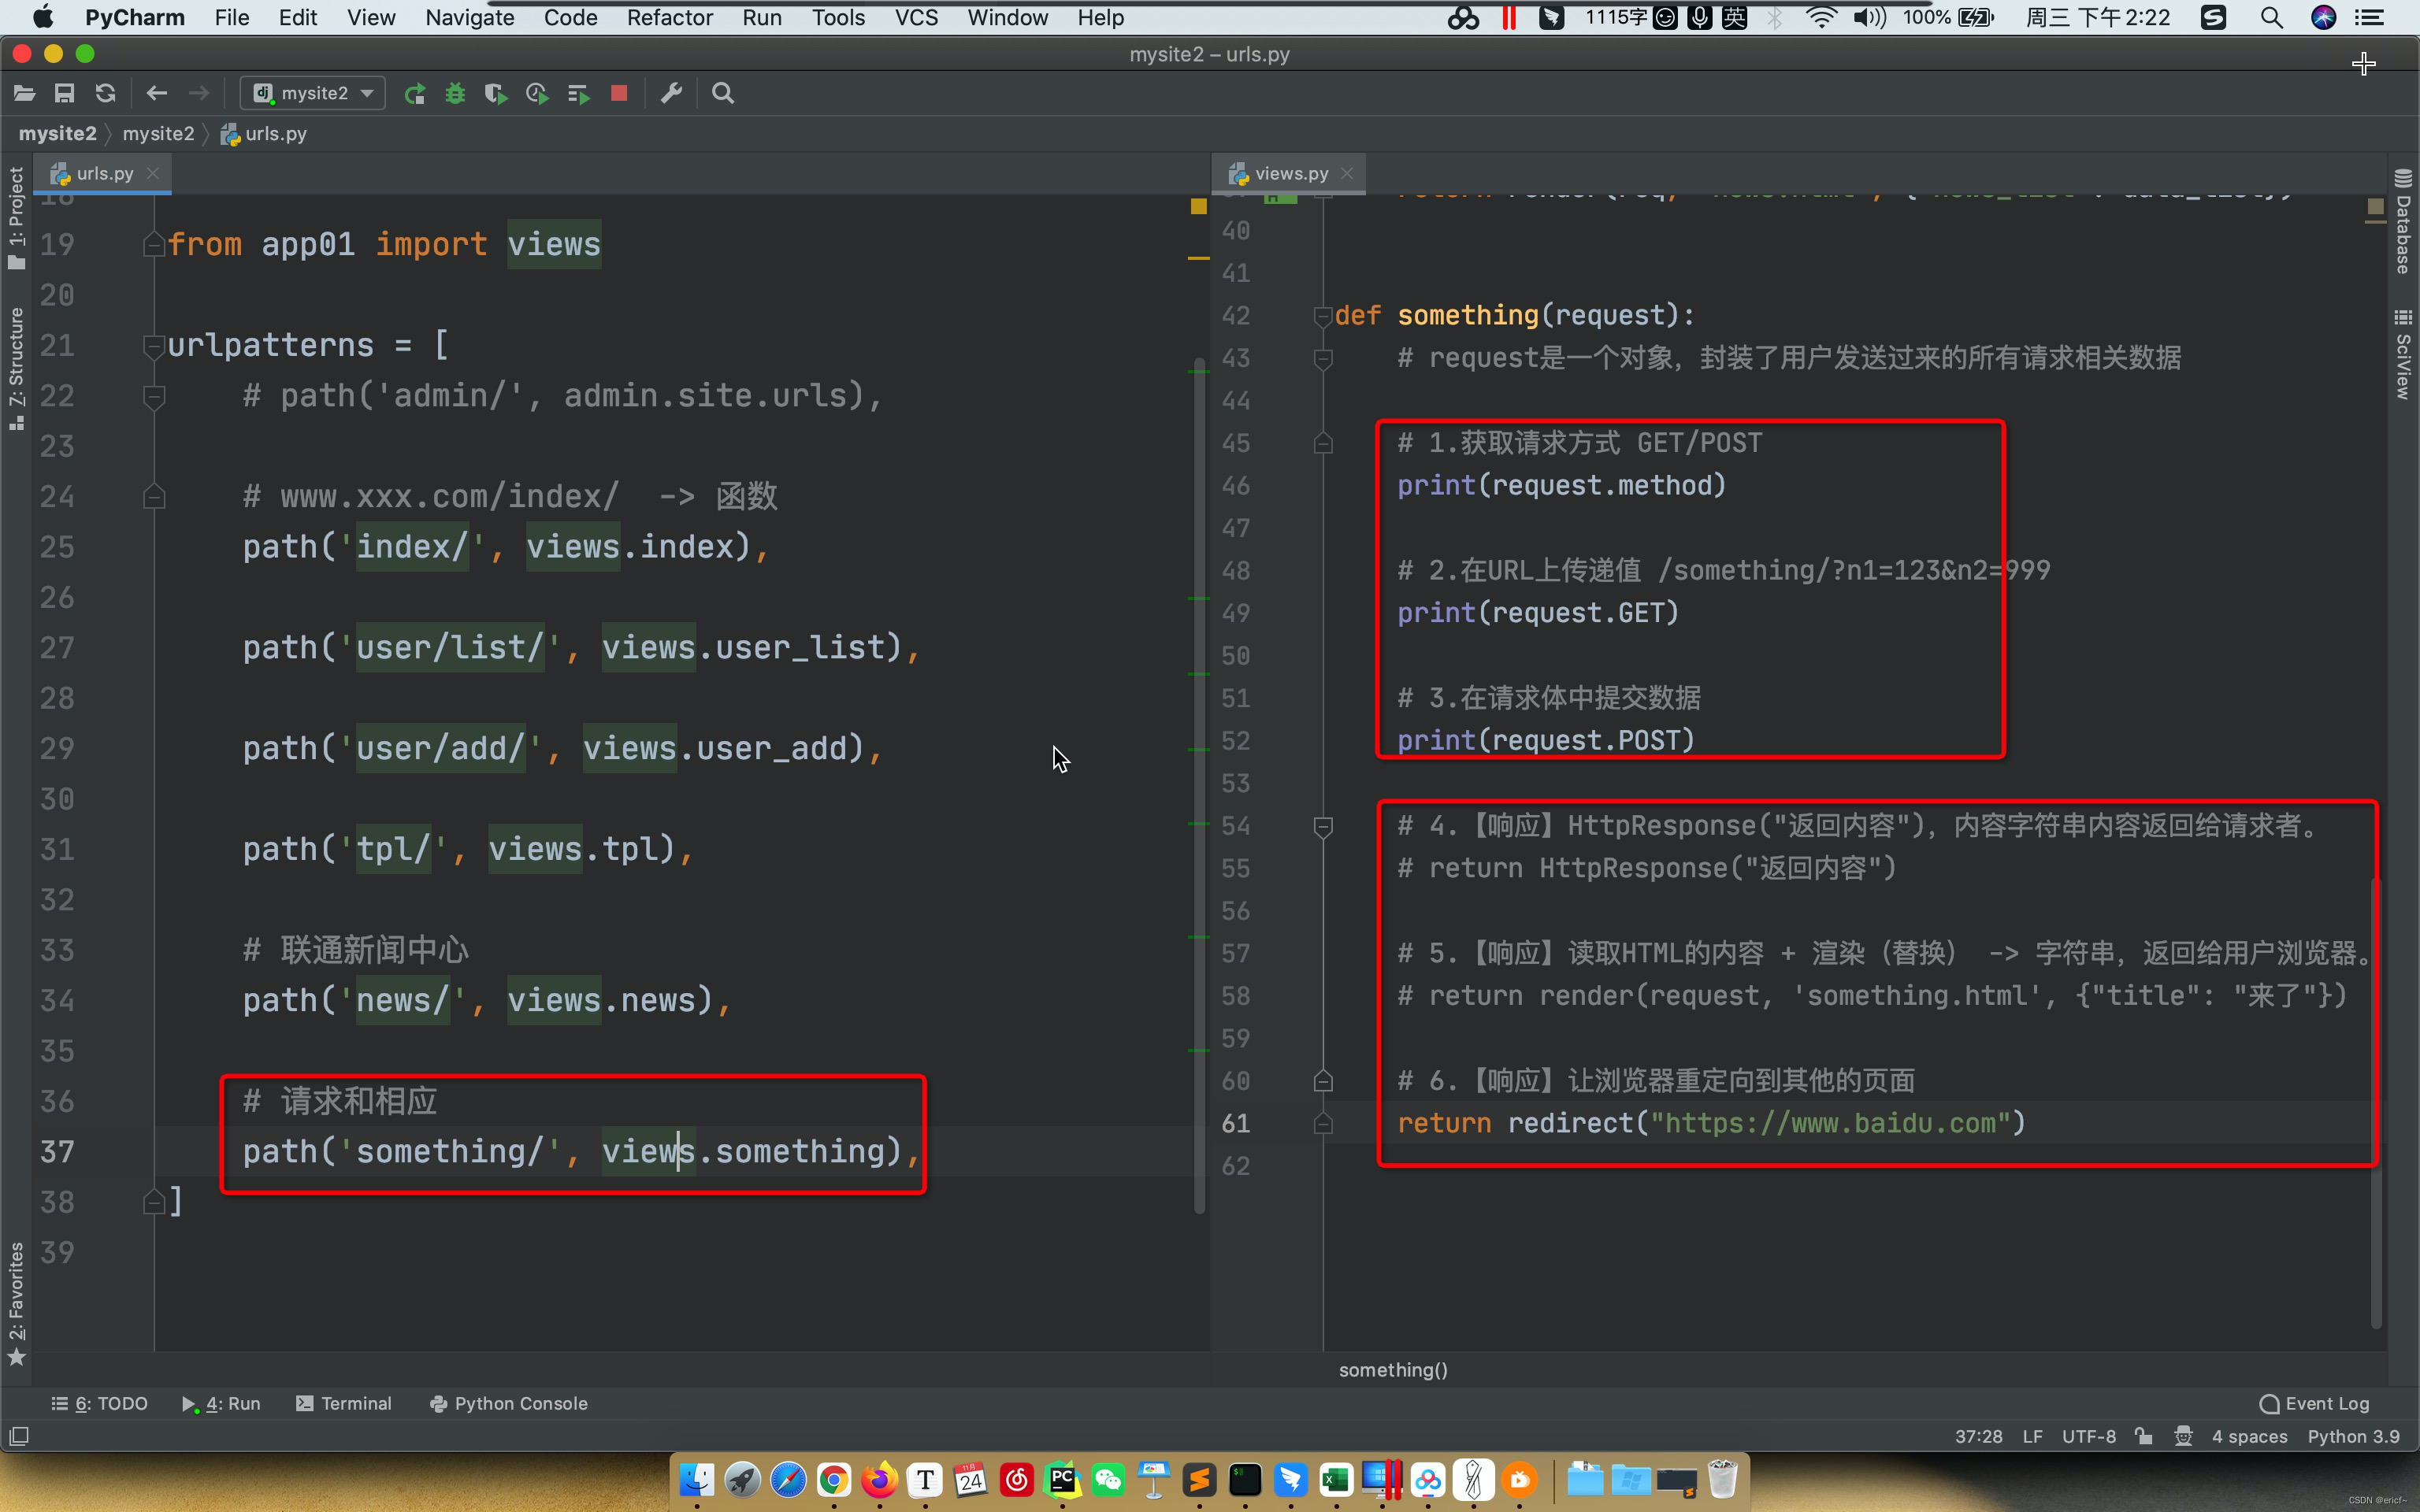This screenshot has height=1512, width=2420.
Task: Open Search Everywhere magnifier in toolbar
Action: click(x=723, y=93)
